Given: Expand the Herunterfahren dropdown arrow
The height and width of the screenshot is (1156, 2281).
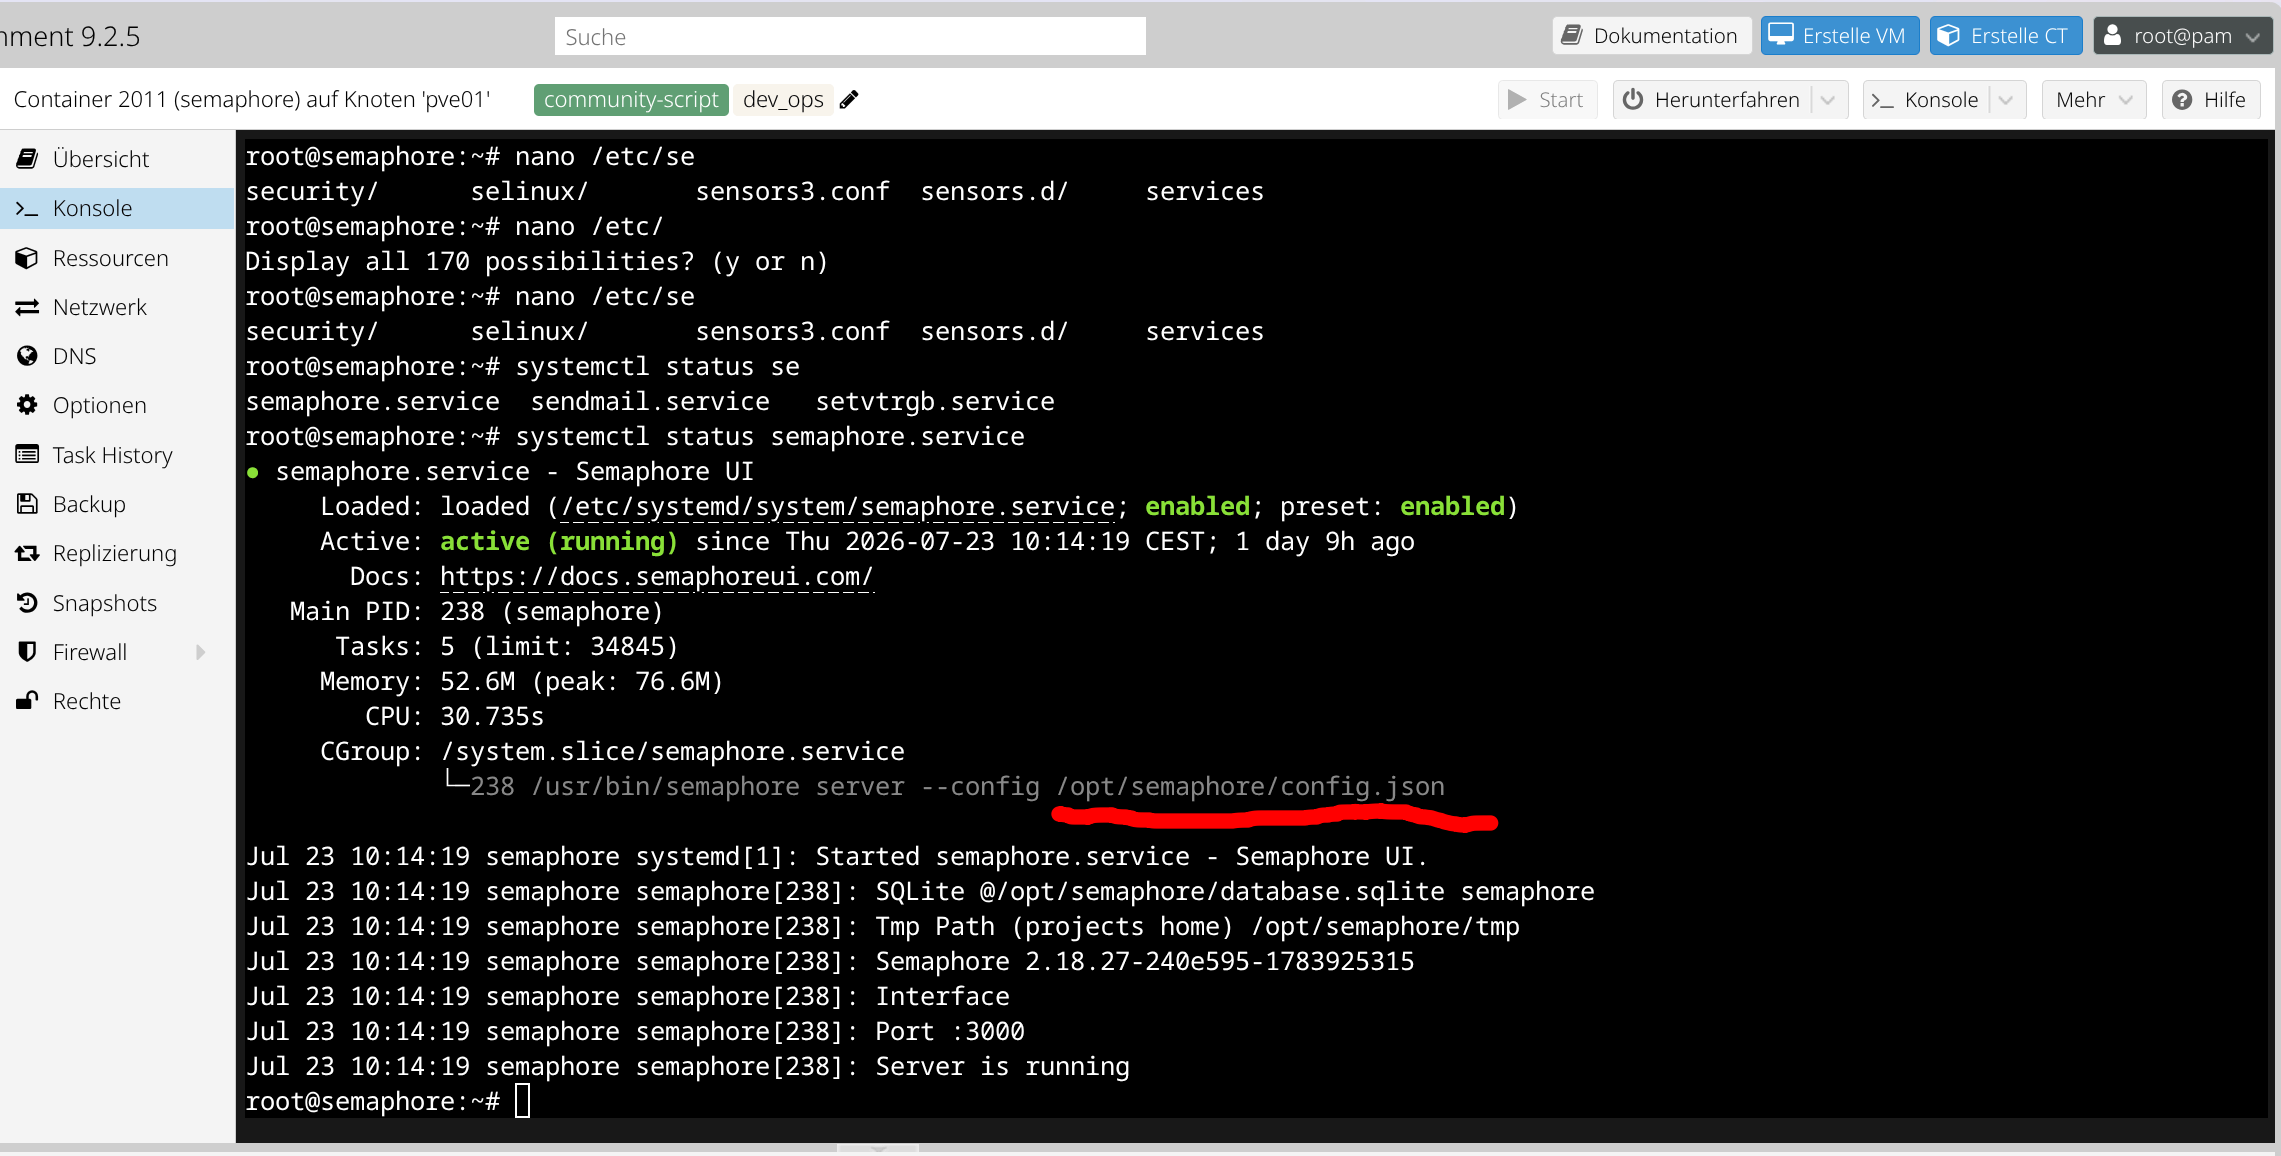Looking at the screenshot, I should (1828, 99).
